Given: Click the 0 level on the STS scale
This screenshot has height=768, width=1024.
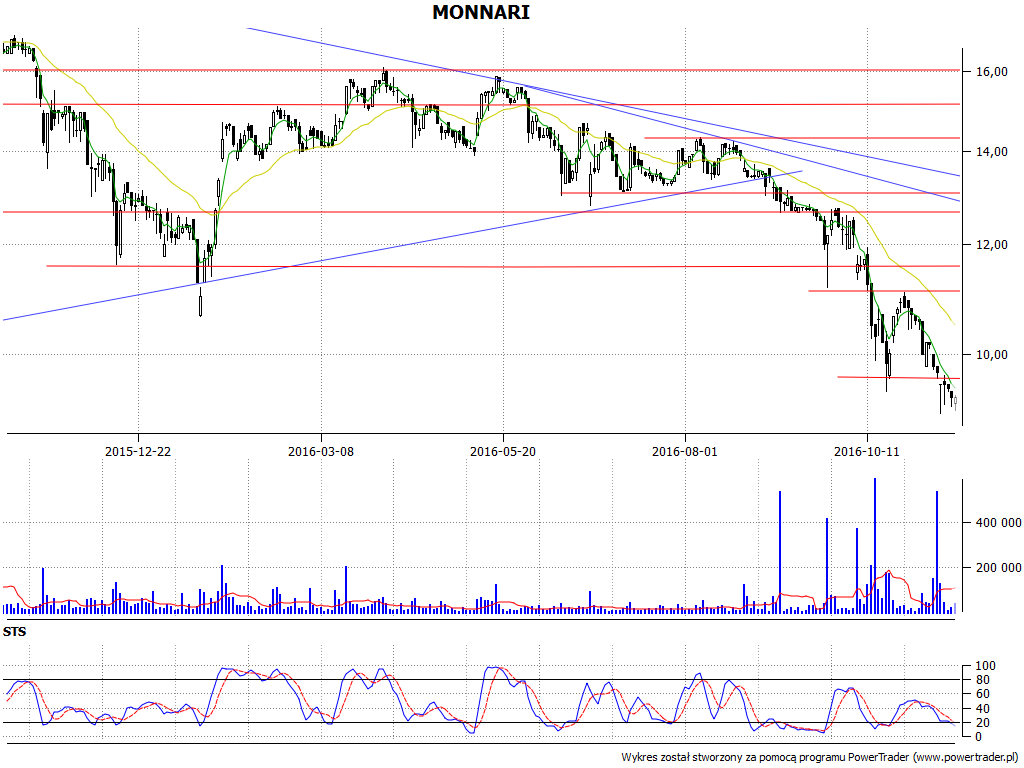Looking at the screenshot, I should (979, 737).
